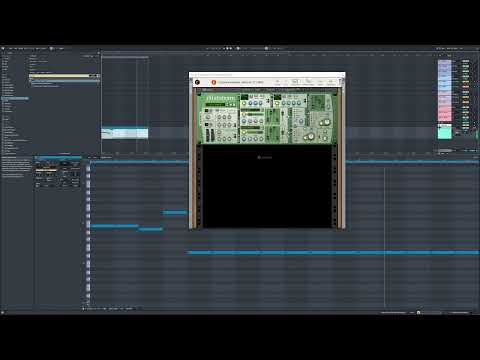This screenshot has width=480, height=360.
Task: Select the pink track block in the right panel
Action: pos(444,113)
